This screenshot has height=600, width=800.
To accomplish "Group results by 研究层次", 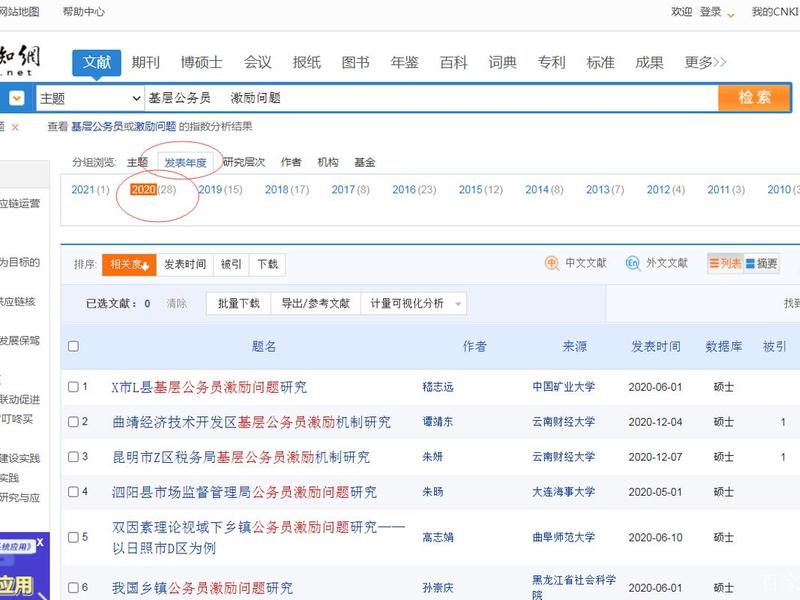I will click(x=244, y=163).
